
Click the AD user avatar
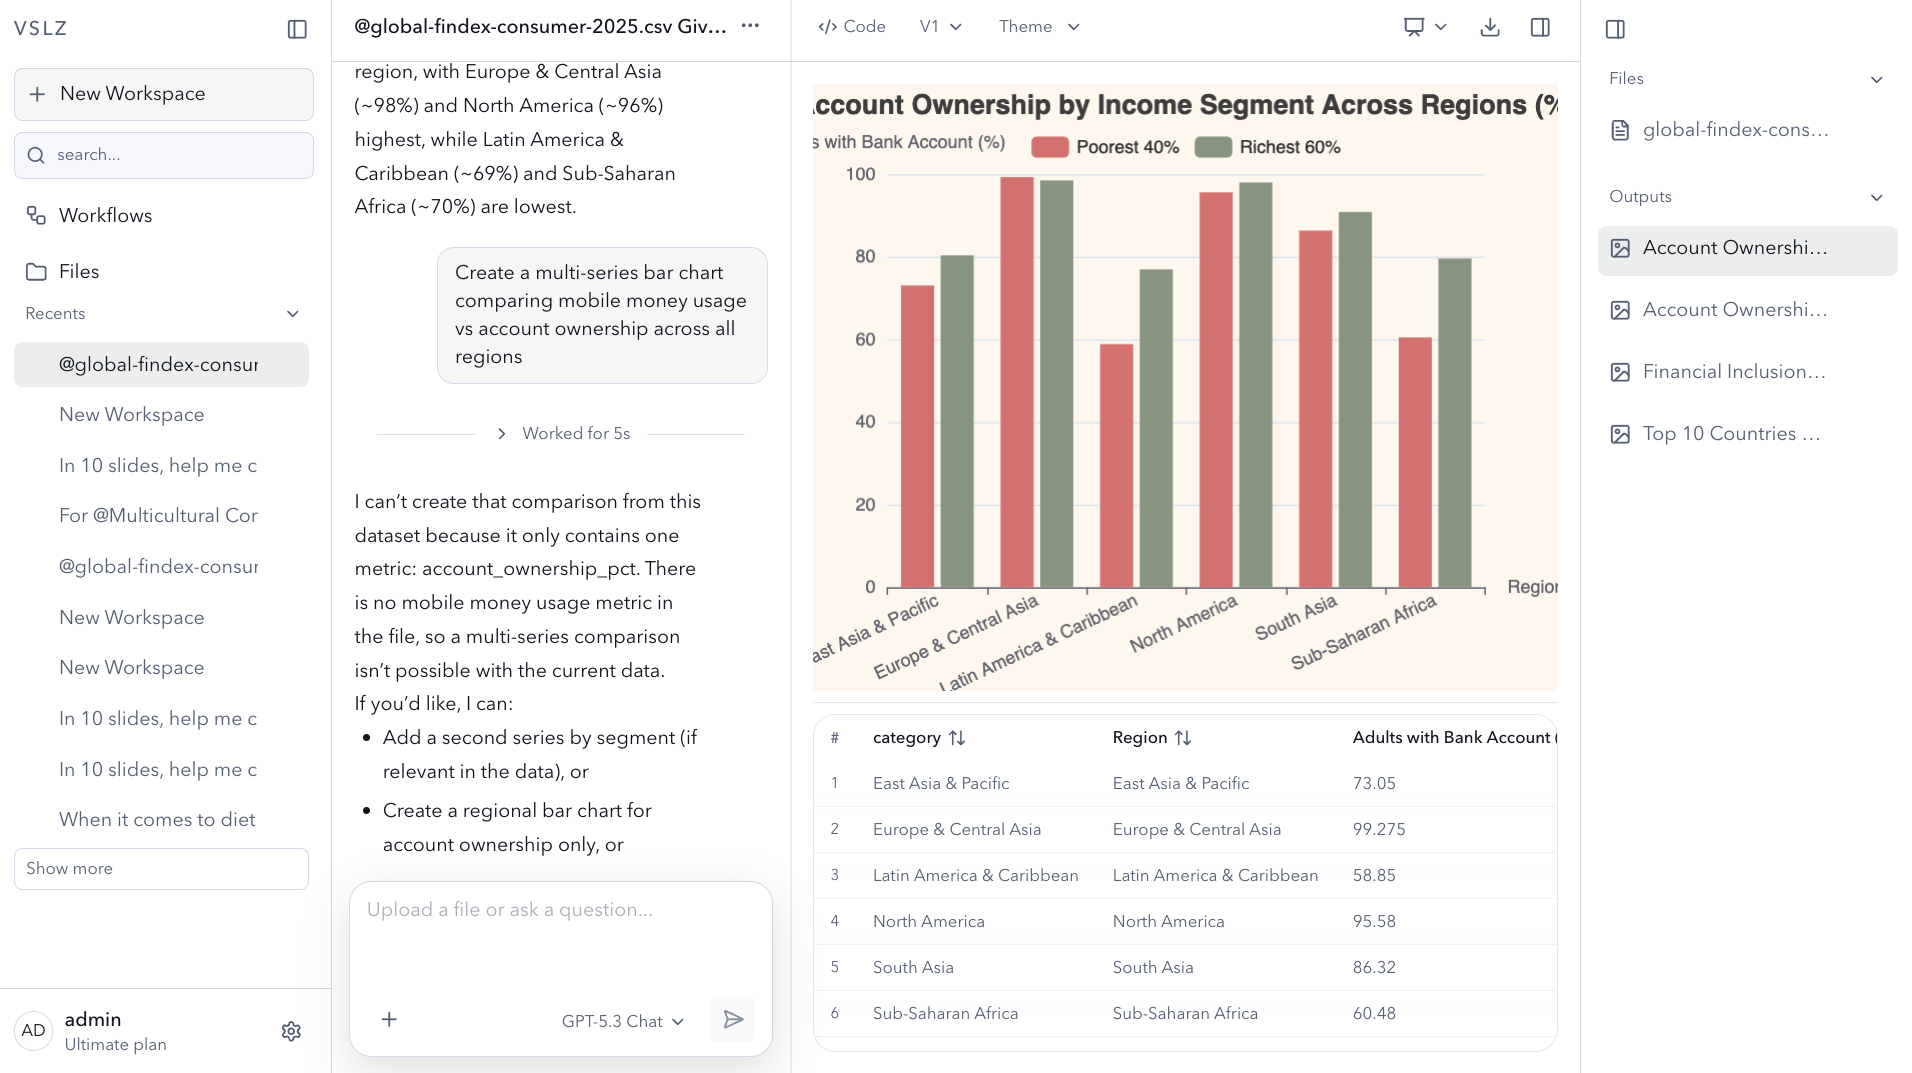(34, 1031)
